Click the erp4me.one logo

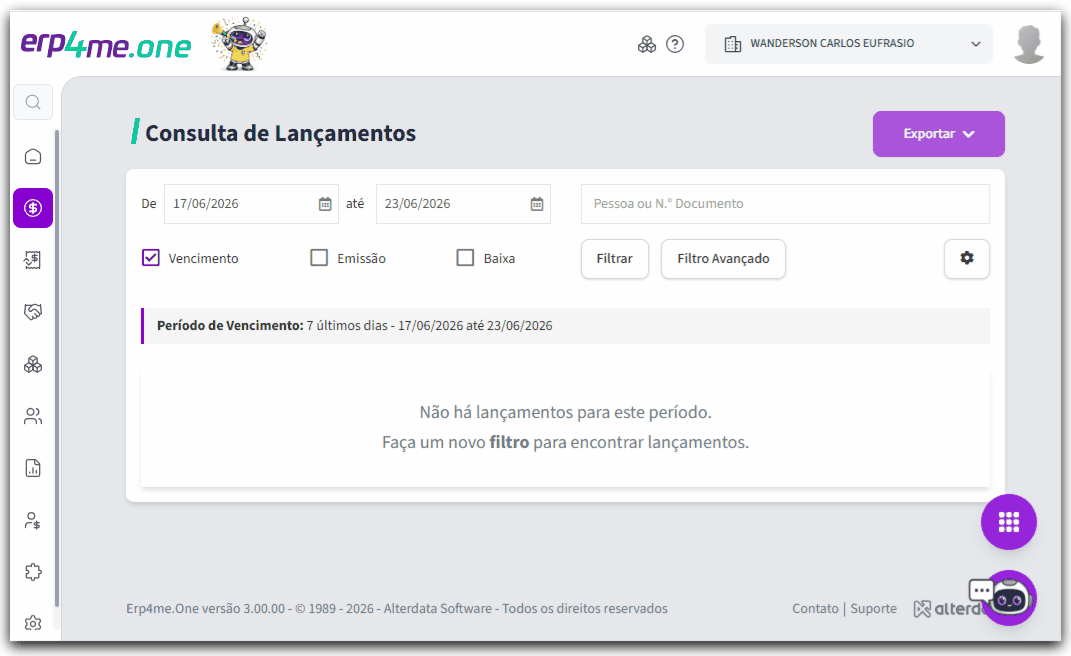click(x=106, y=44)
